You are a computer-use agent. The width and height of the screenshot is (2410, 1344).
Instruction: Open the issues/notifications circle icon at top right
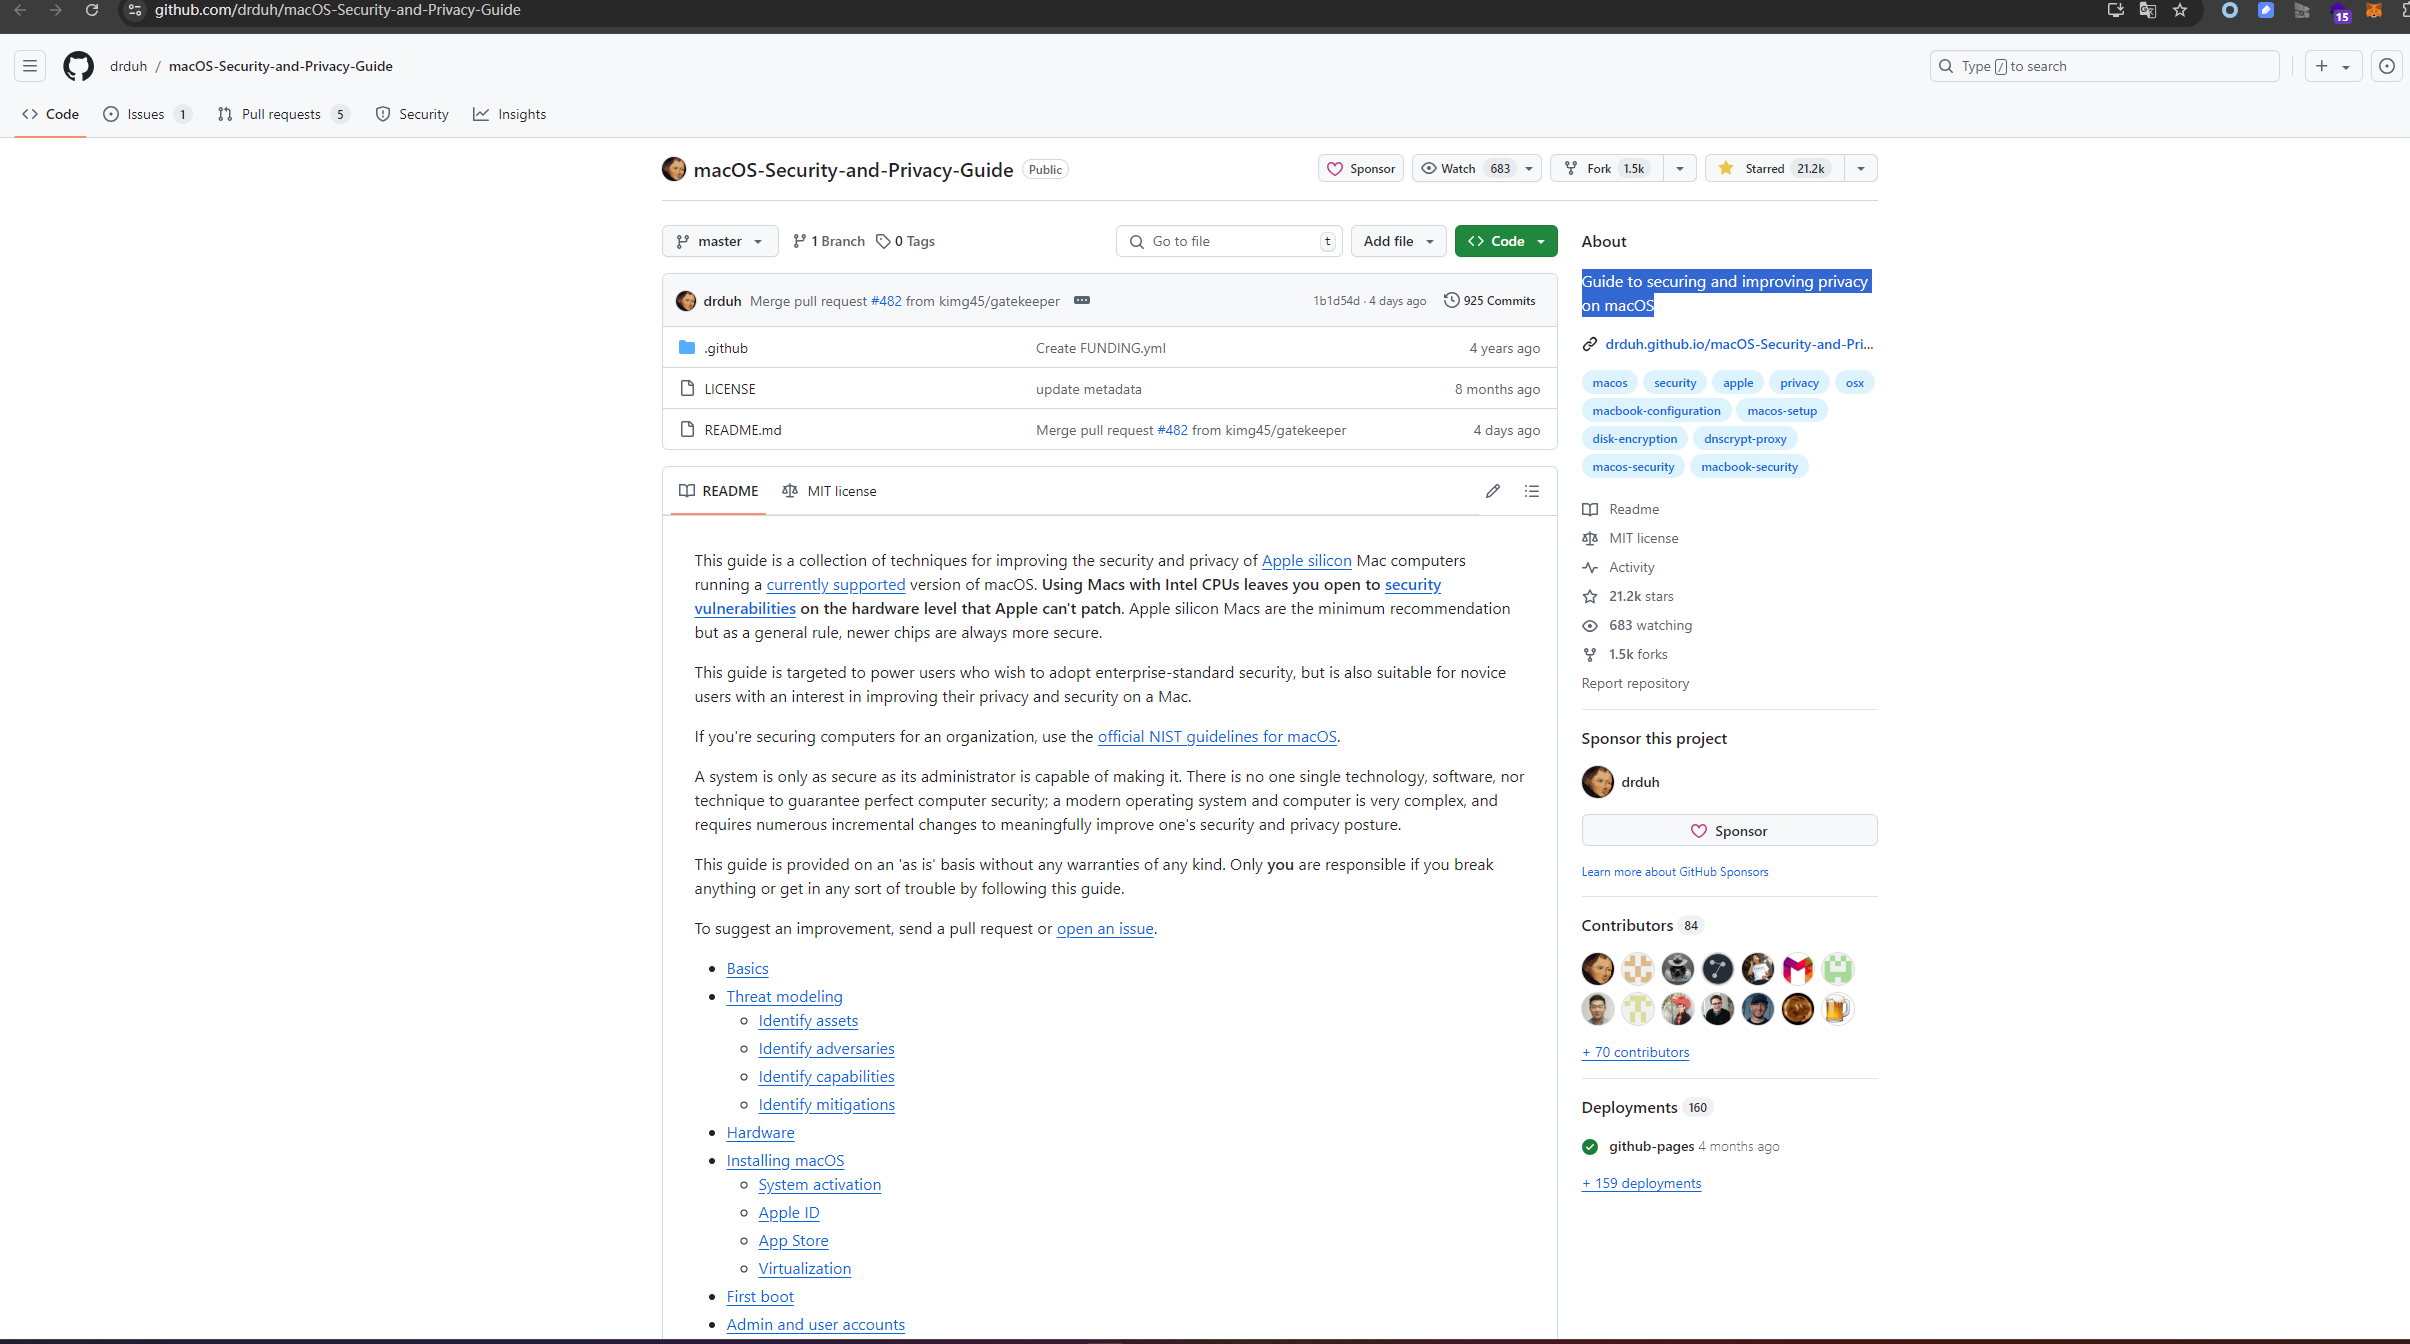tap(2386, 66)
